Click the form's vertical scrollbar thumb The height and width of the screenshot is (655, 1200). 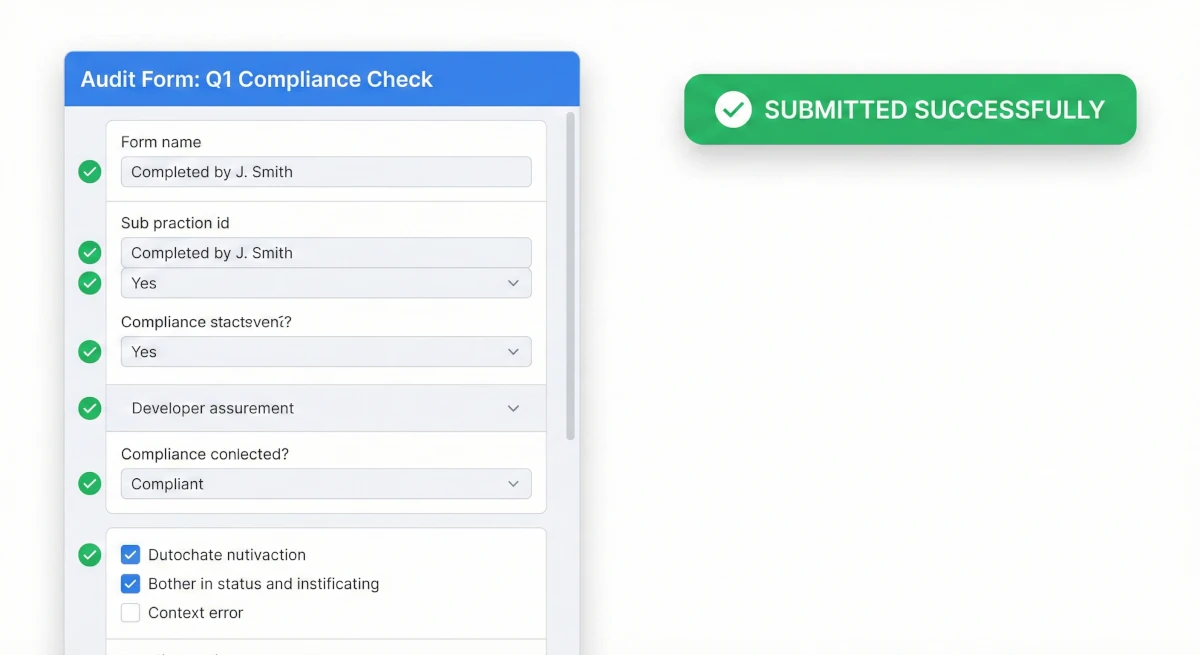571,275
